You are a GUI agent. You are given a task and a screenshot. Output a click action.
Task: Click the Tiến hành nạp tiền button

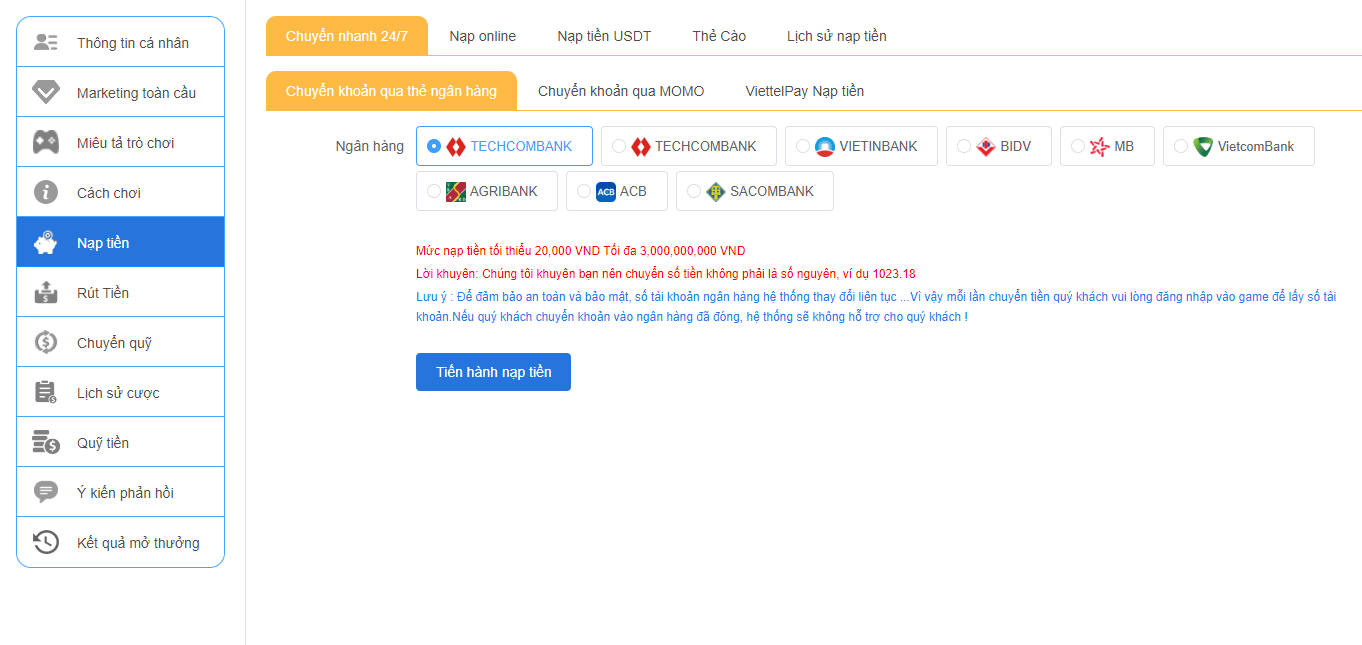(x=493, y=372)
